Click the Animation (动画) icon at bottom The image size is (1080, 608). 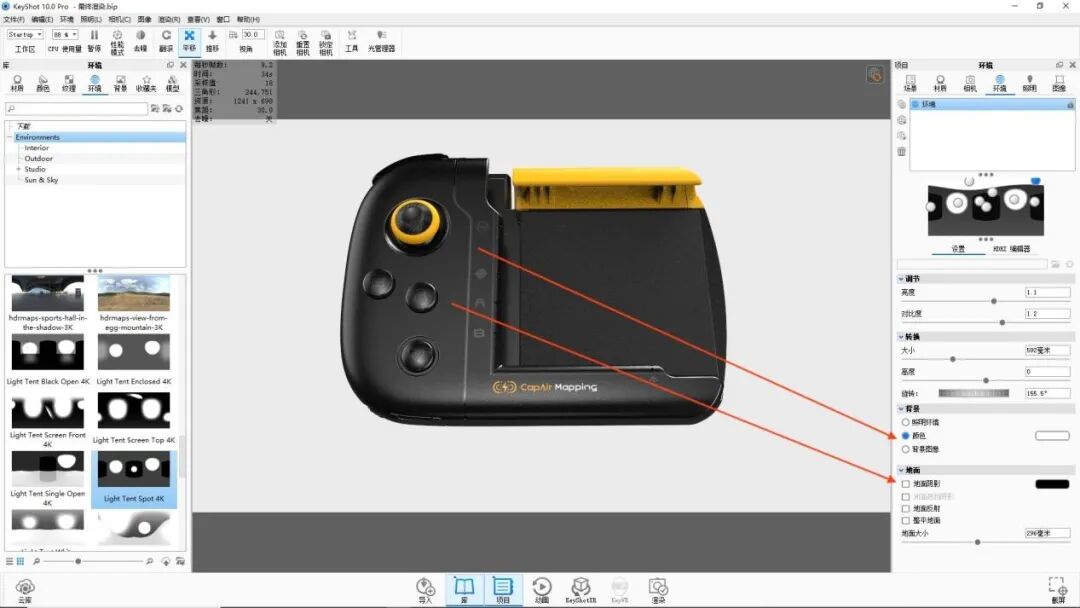point(543,588)
